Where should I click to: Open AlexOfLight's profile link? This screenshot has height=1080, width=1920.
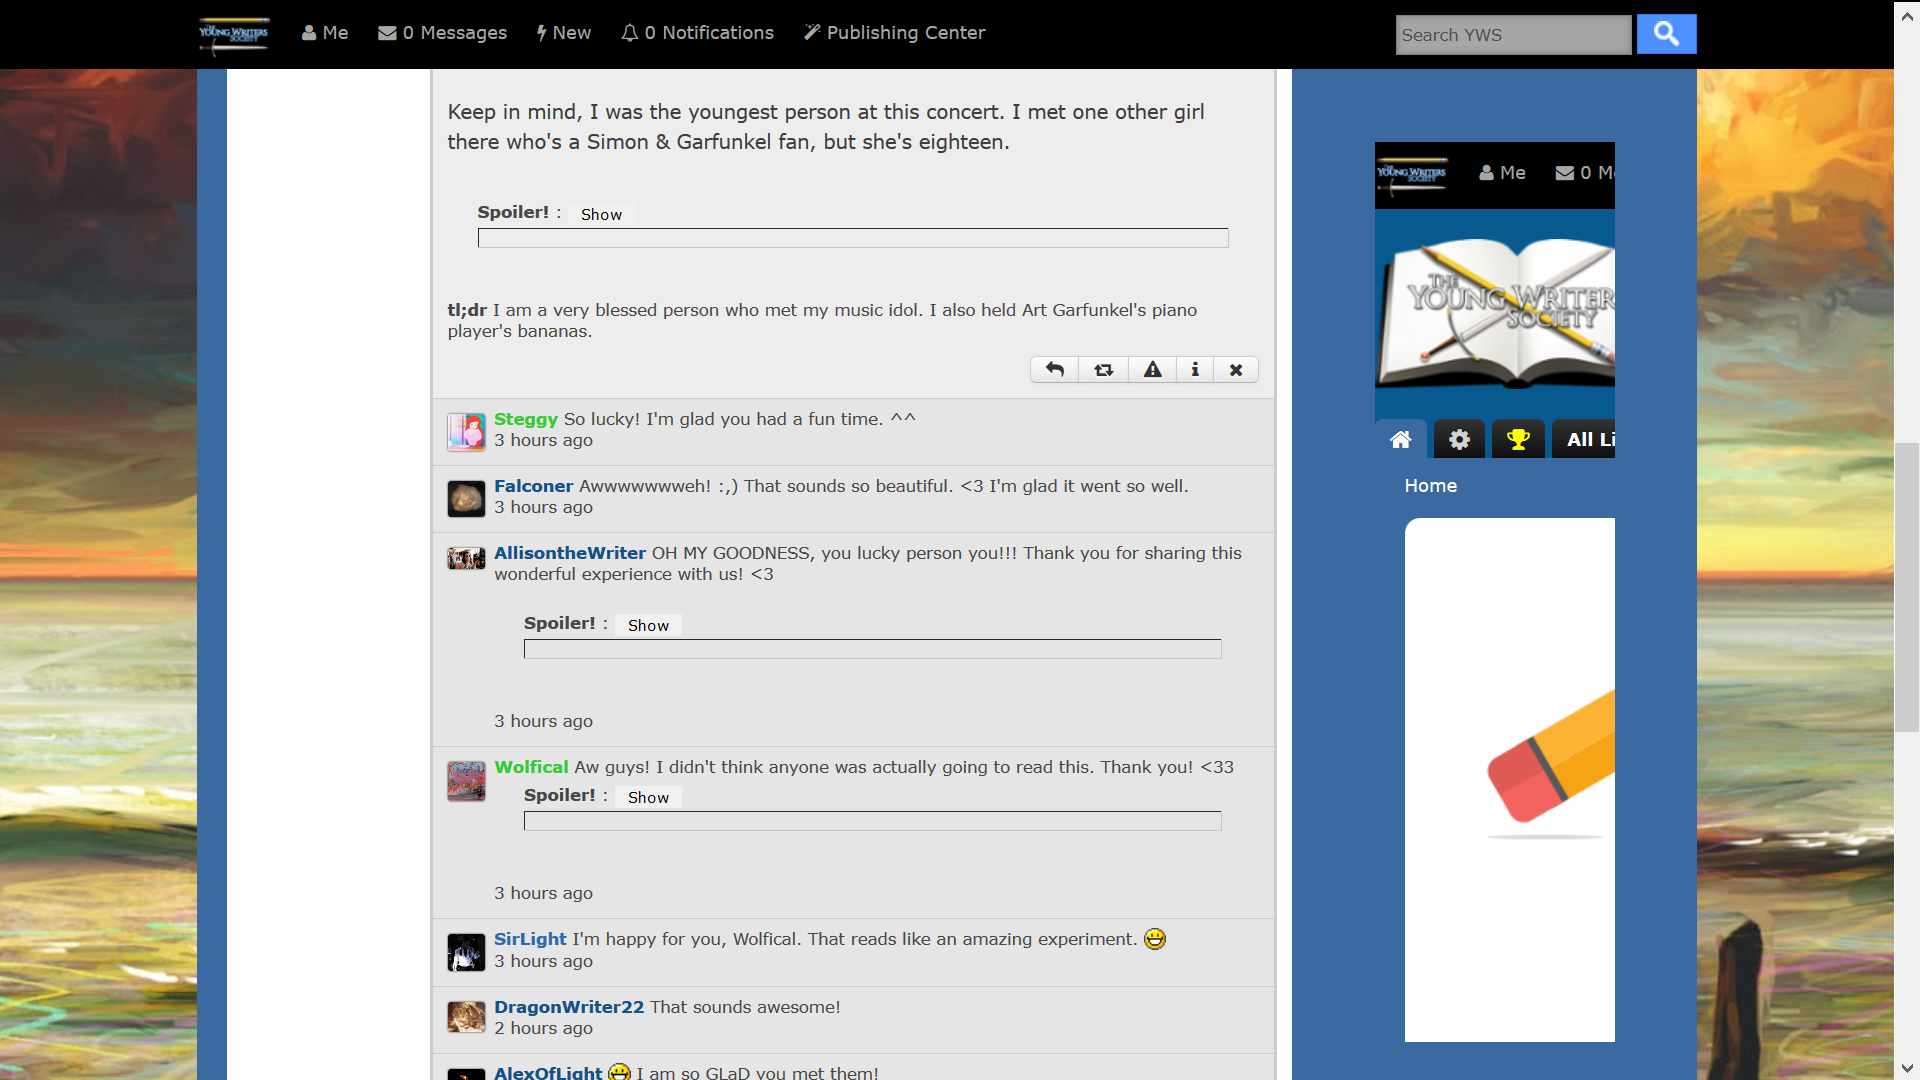point(548,1072)
